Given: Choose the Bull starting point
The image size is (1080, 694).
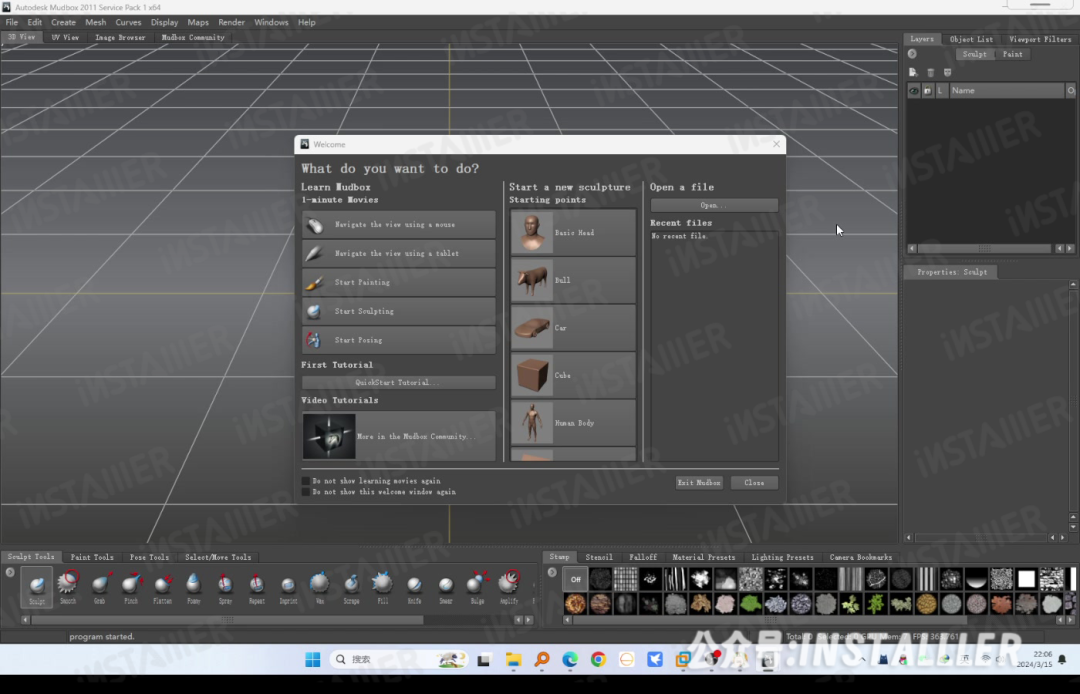Looking at the screenshot, I should point(573,280).
